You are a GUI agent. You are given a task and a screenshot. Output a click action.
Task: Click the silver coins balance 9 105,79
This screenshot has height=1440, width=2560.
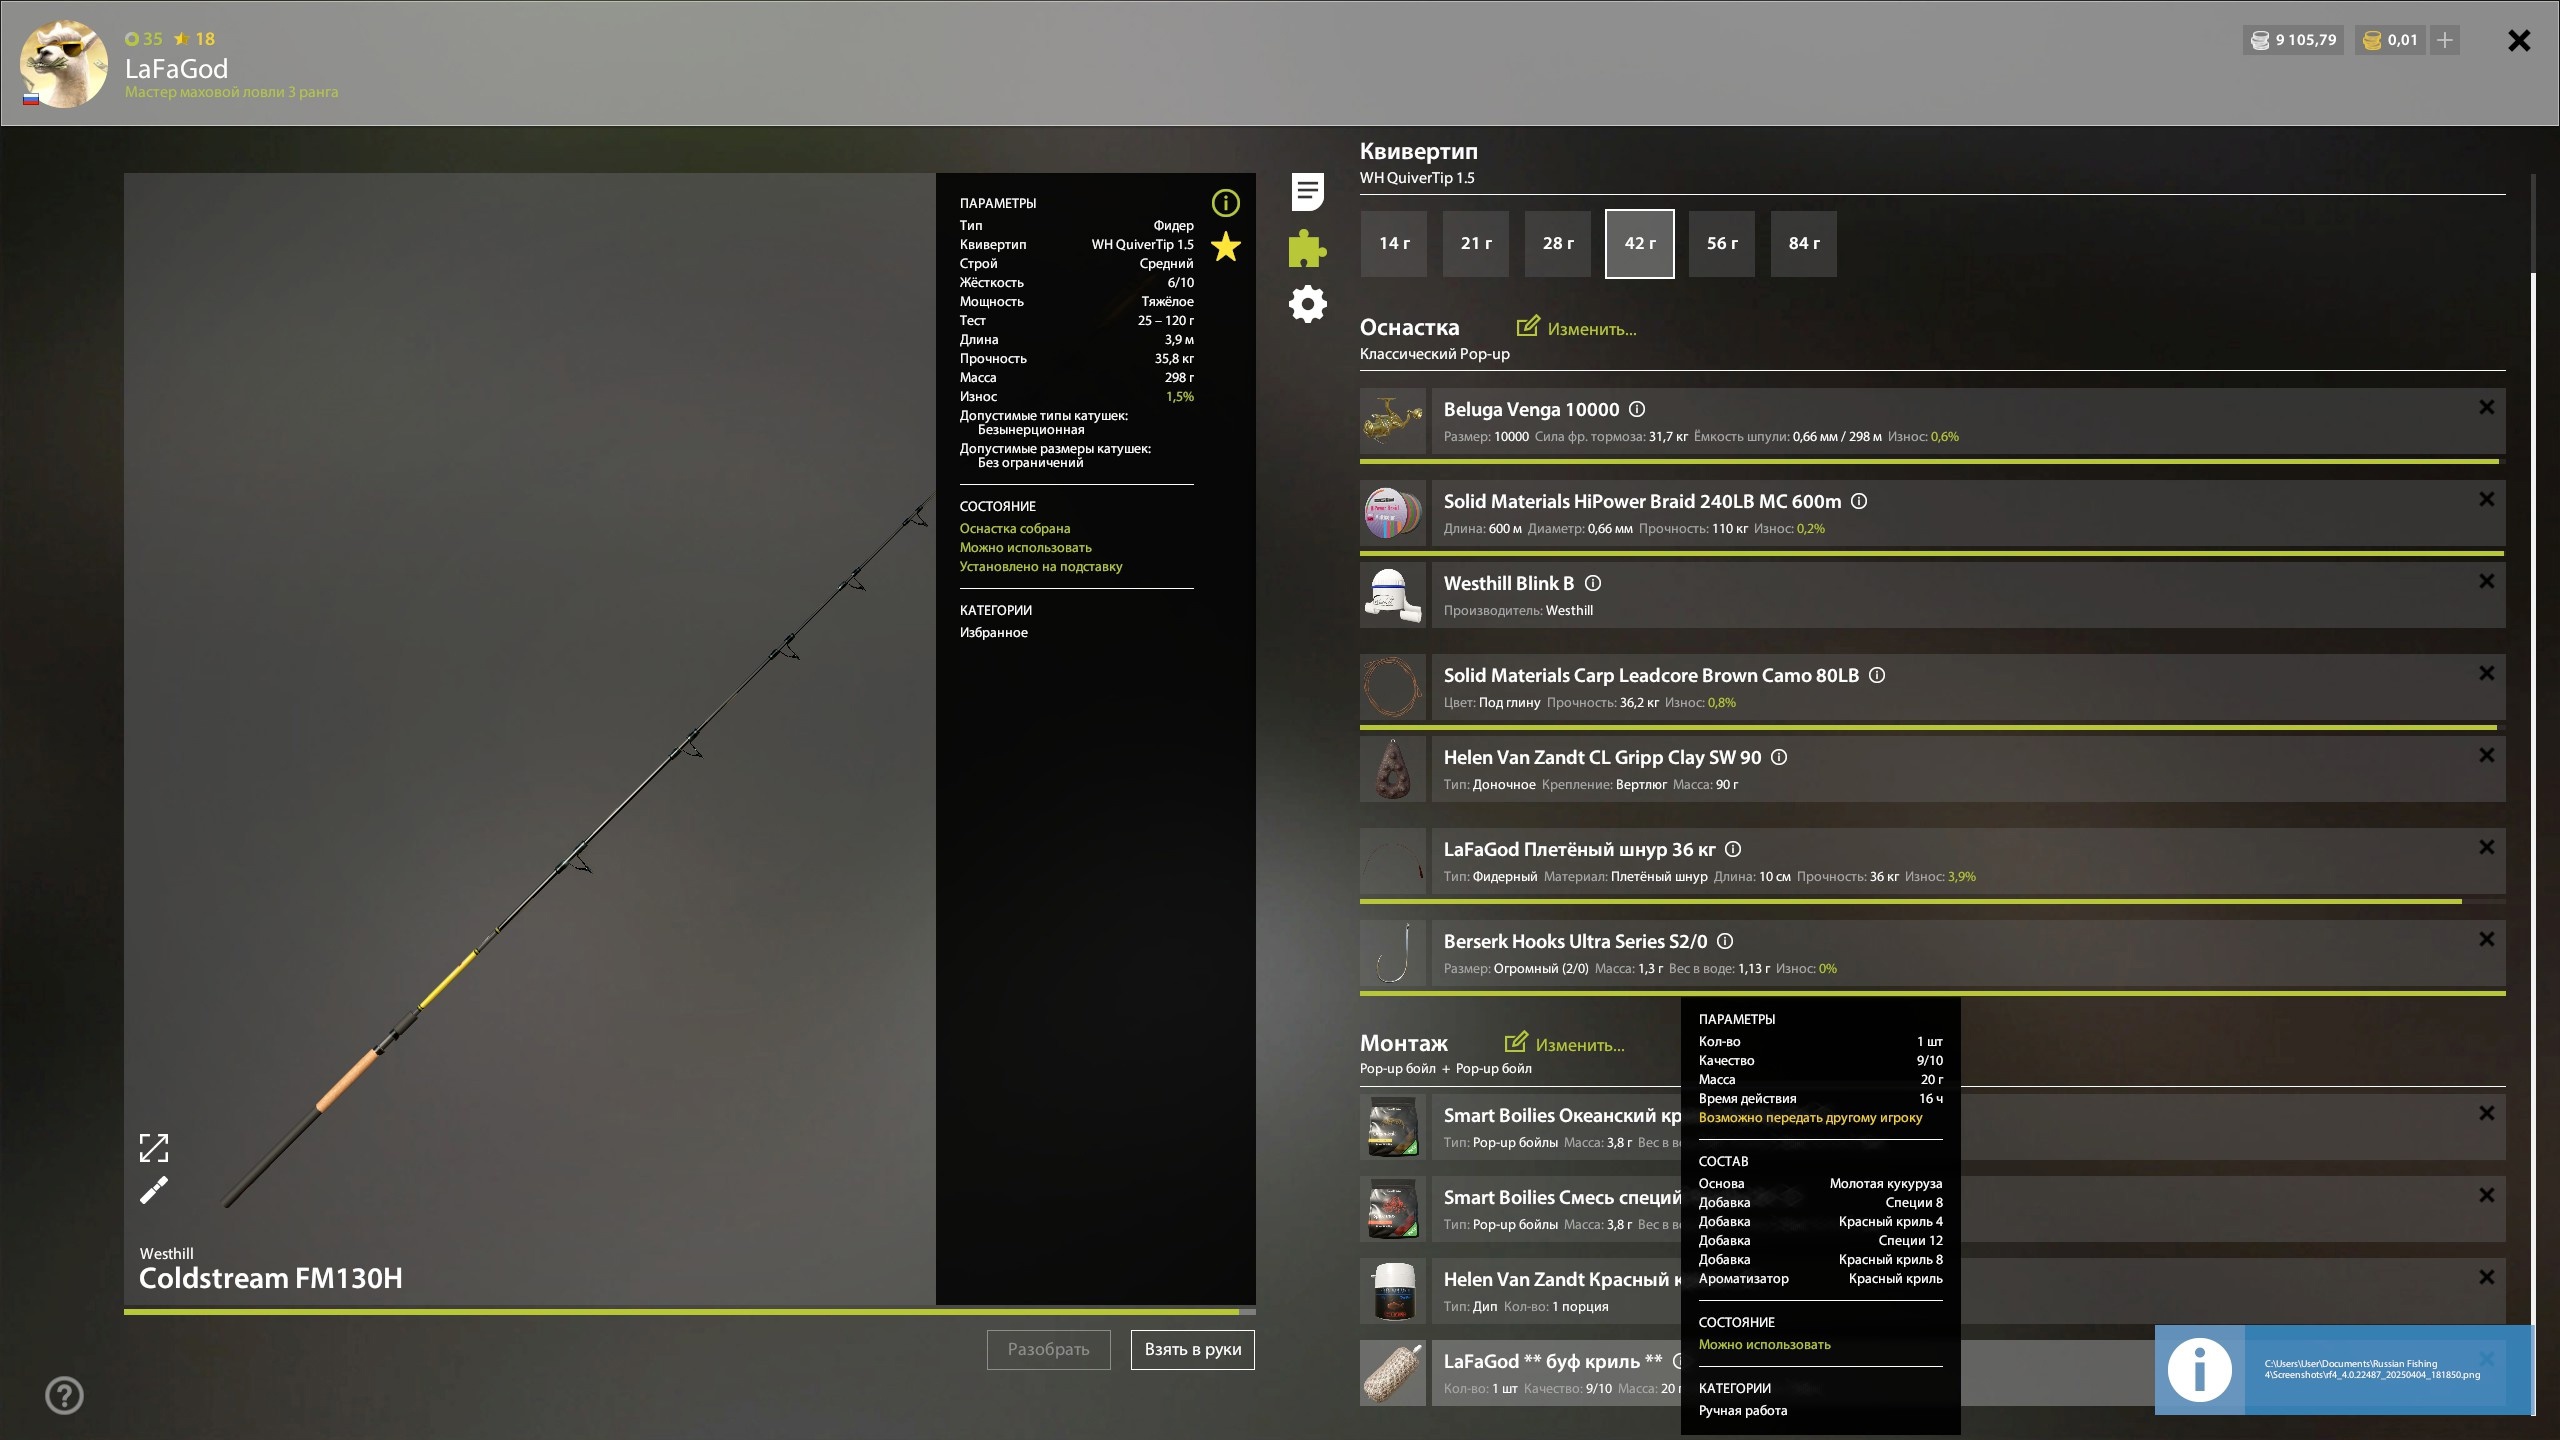tap(2293, 40)
